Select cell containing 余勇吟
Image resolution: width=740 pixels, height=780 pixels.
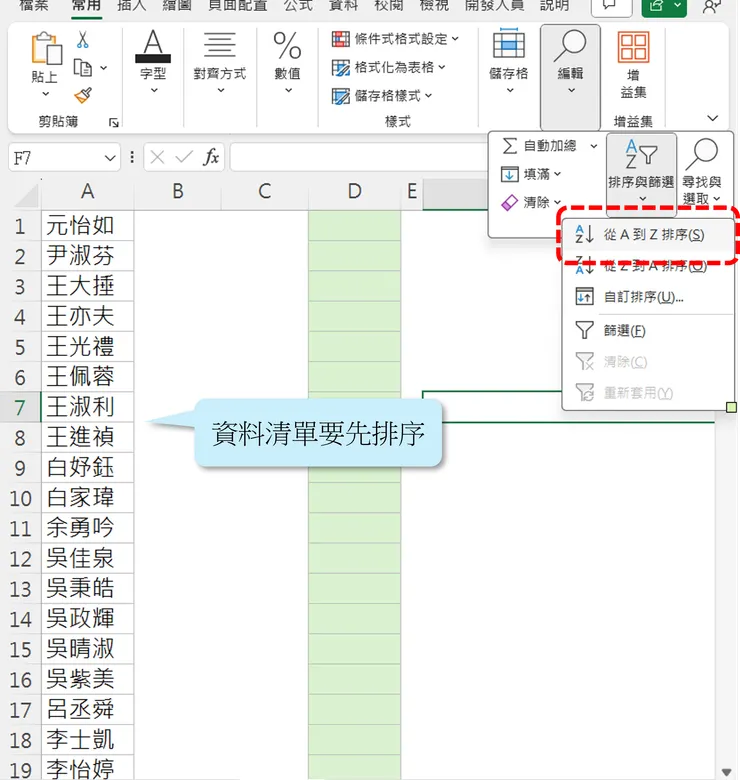coord(88,528)
